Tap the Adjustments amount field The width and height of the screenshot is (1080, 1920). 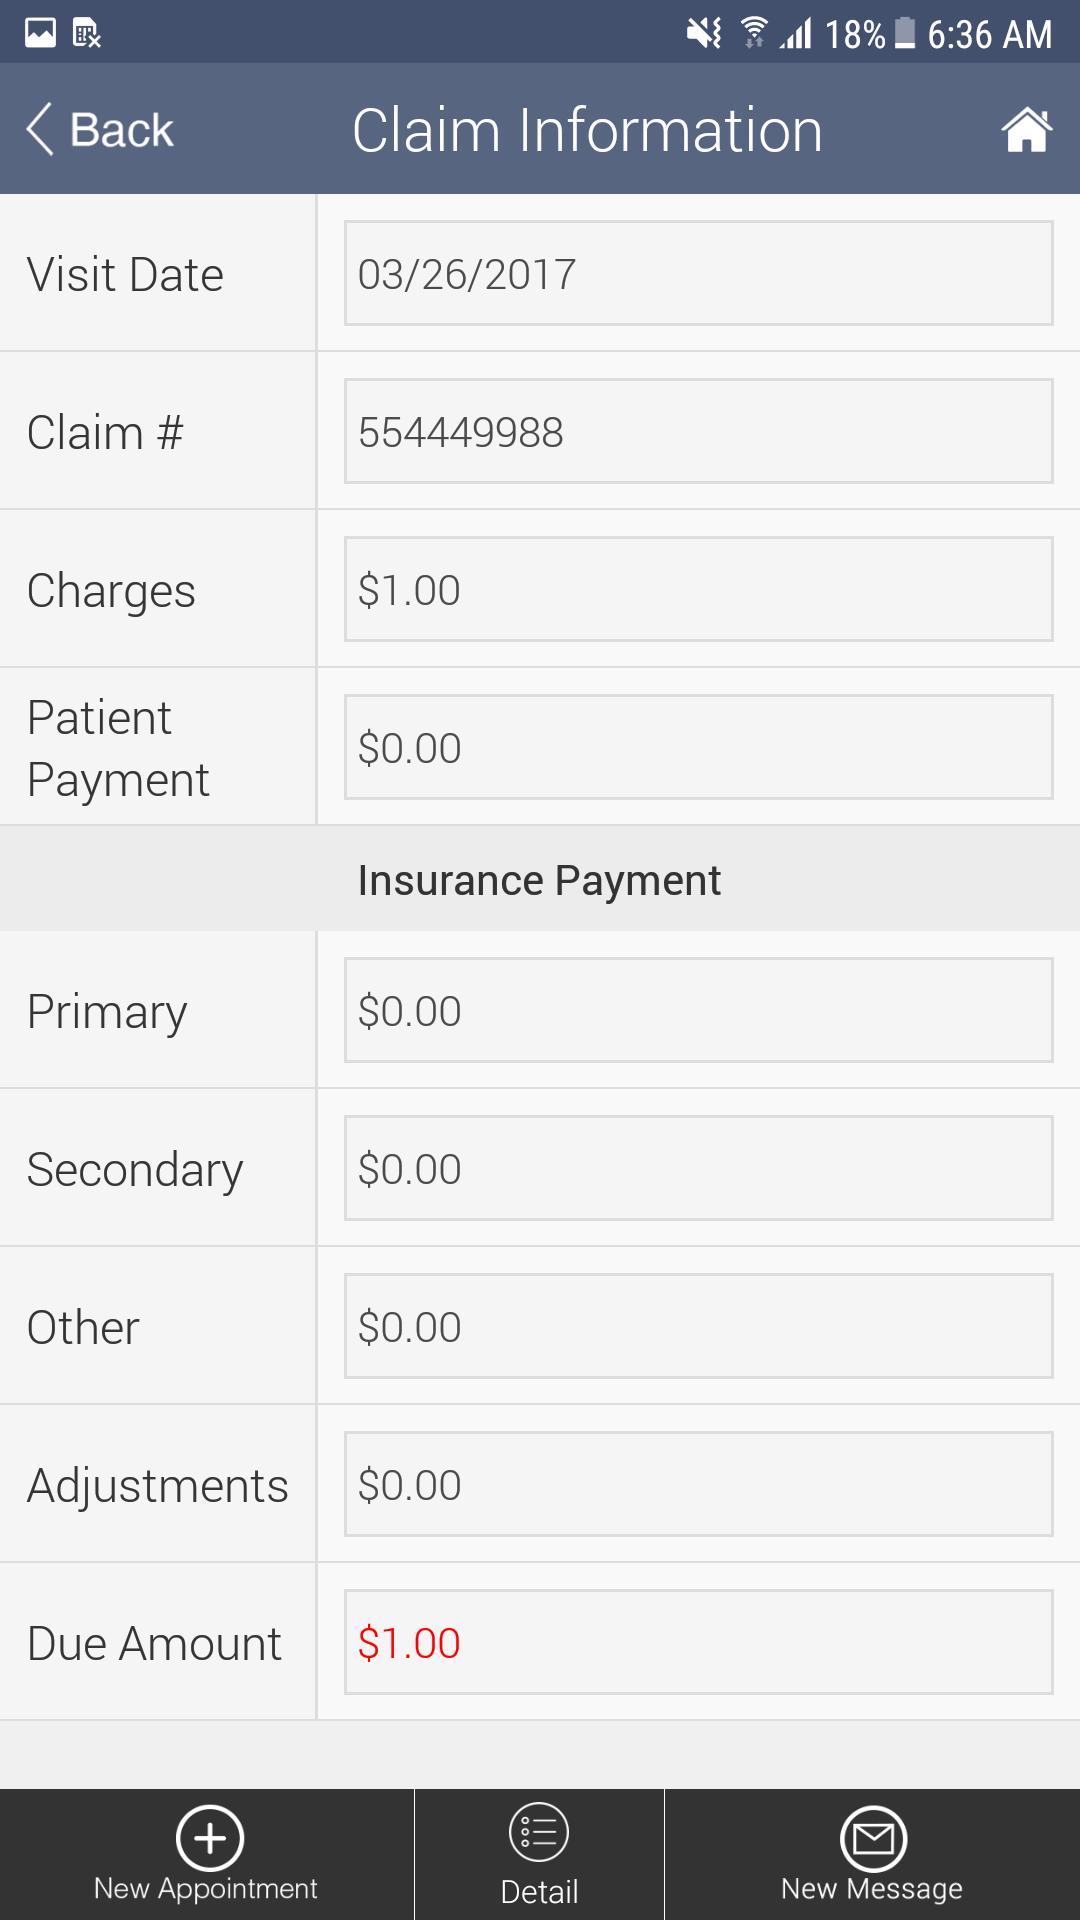click(x=698, y=1484)
